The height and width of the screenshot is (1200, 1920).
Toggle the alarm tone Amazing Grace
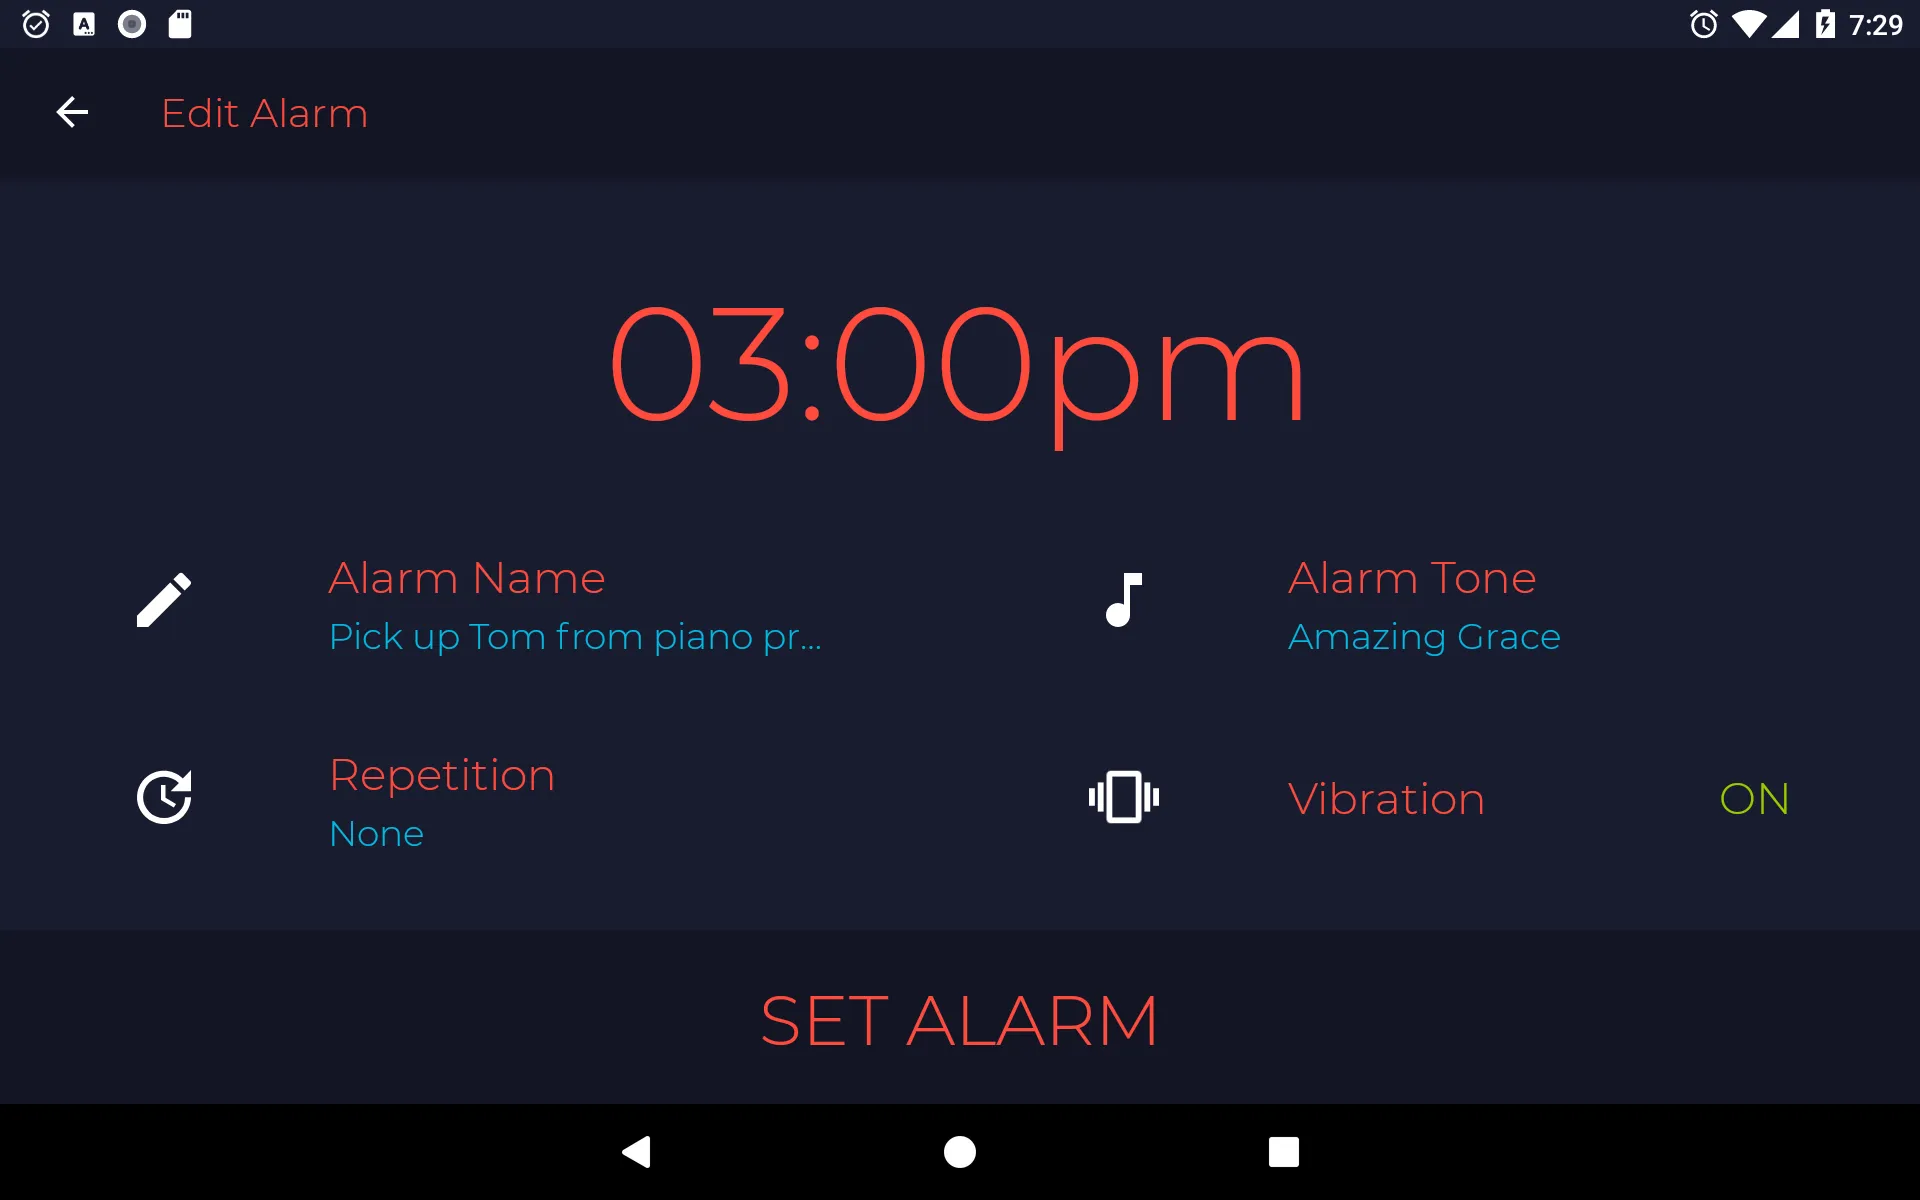(1422, 636)
